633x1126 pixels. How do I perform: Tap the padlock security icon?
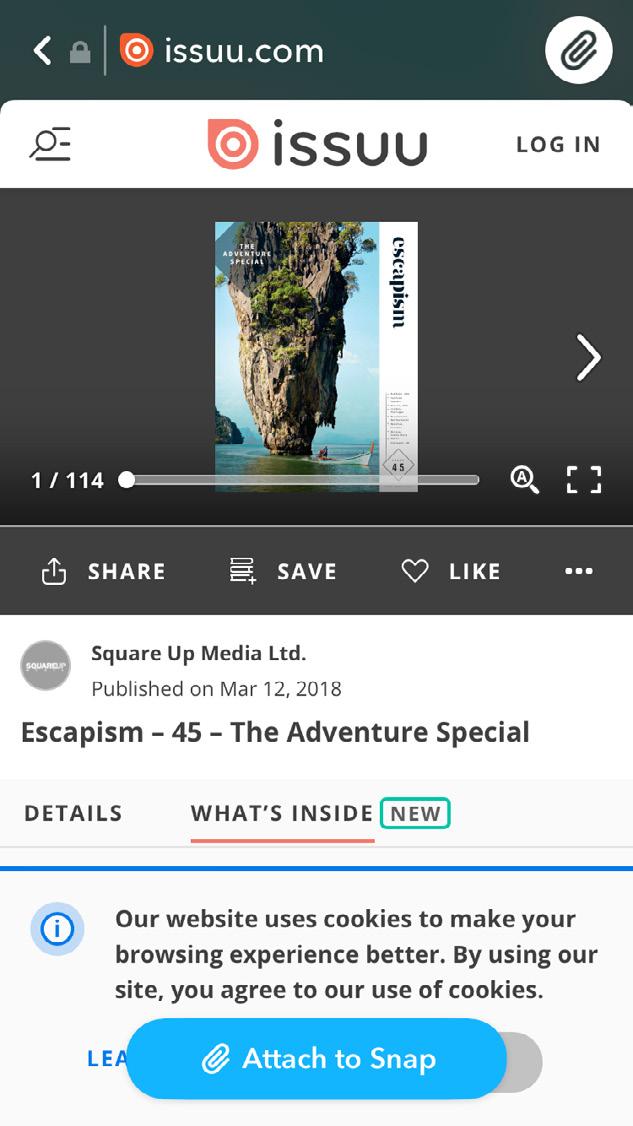[x=80, y=52]
